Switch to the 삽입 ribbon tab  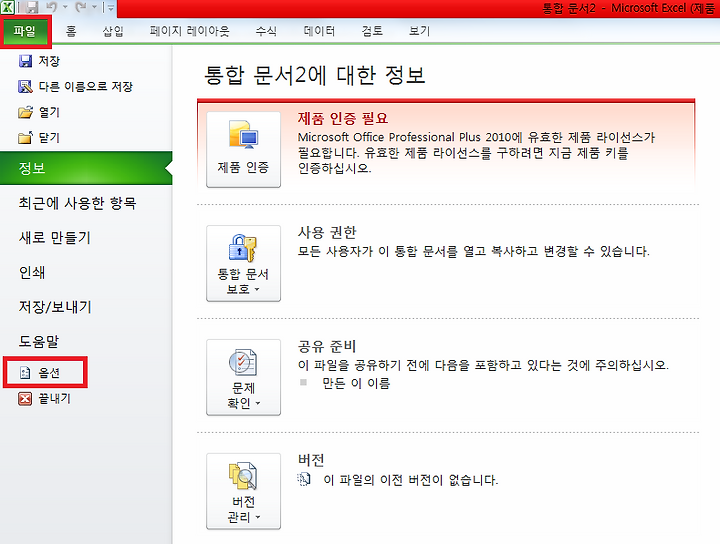pyautogui.click(x=113, y=31)
